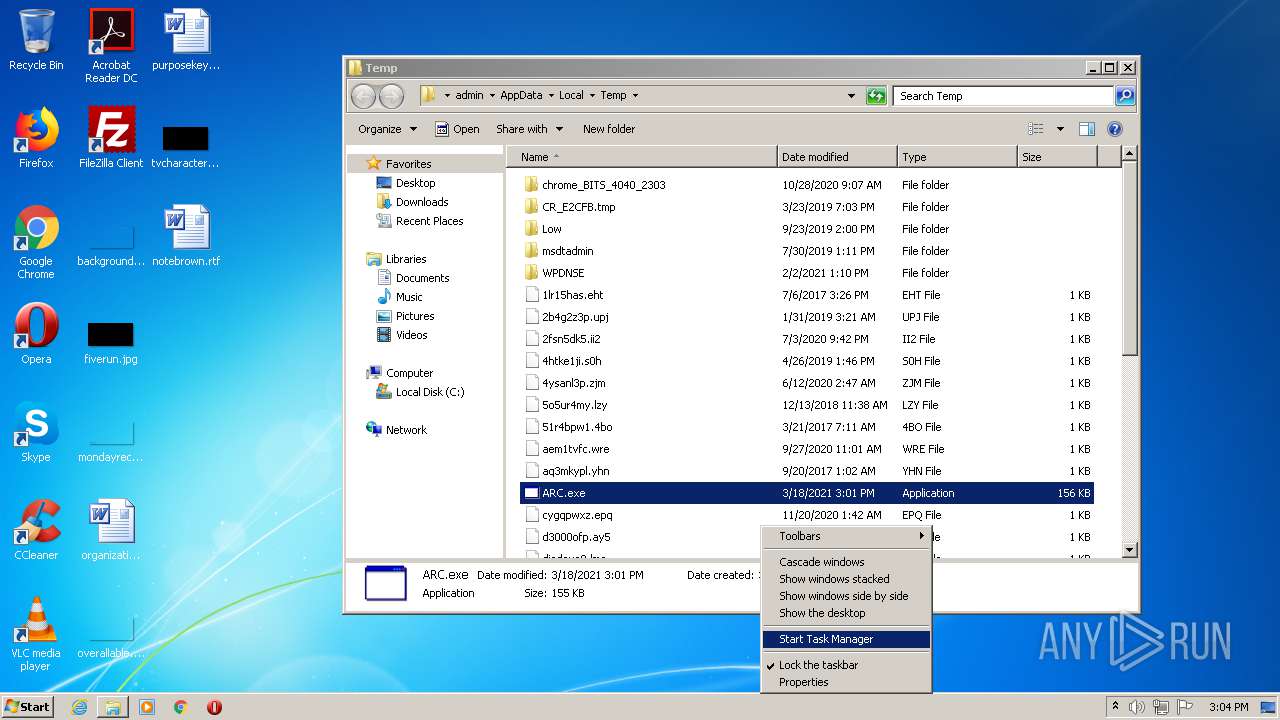Screen dimensions: 1280x720
Task: Open taskbar Properties menu entry
Action: (846, 682)
